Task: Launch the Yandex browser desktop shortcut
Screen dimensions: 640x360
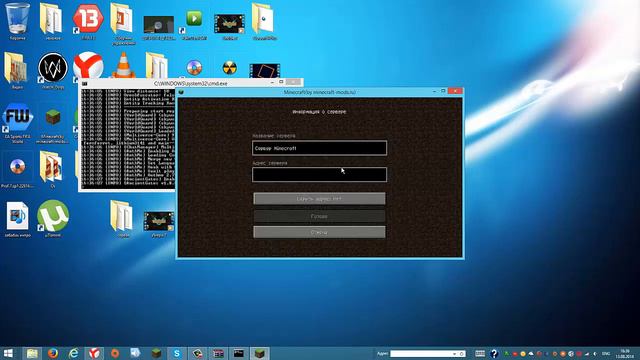Action: click(88, 65)
